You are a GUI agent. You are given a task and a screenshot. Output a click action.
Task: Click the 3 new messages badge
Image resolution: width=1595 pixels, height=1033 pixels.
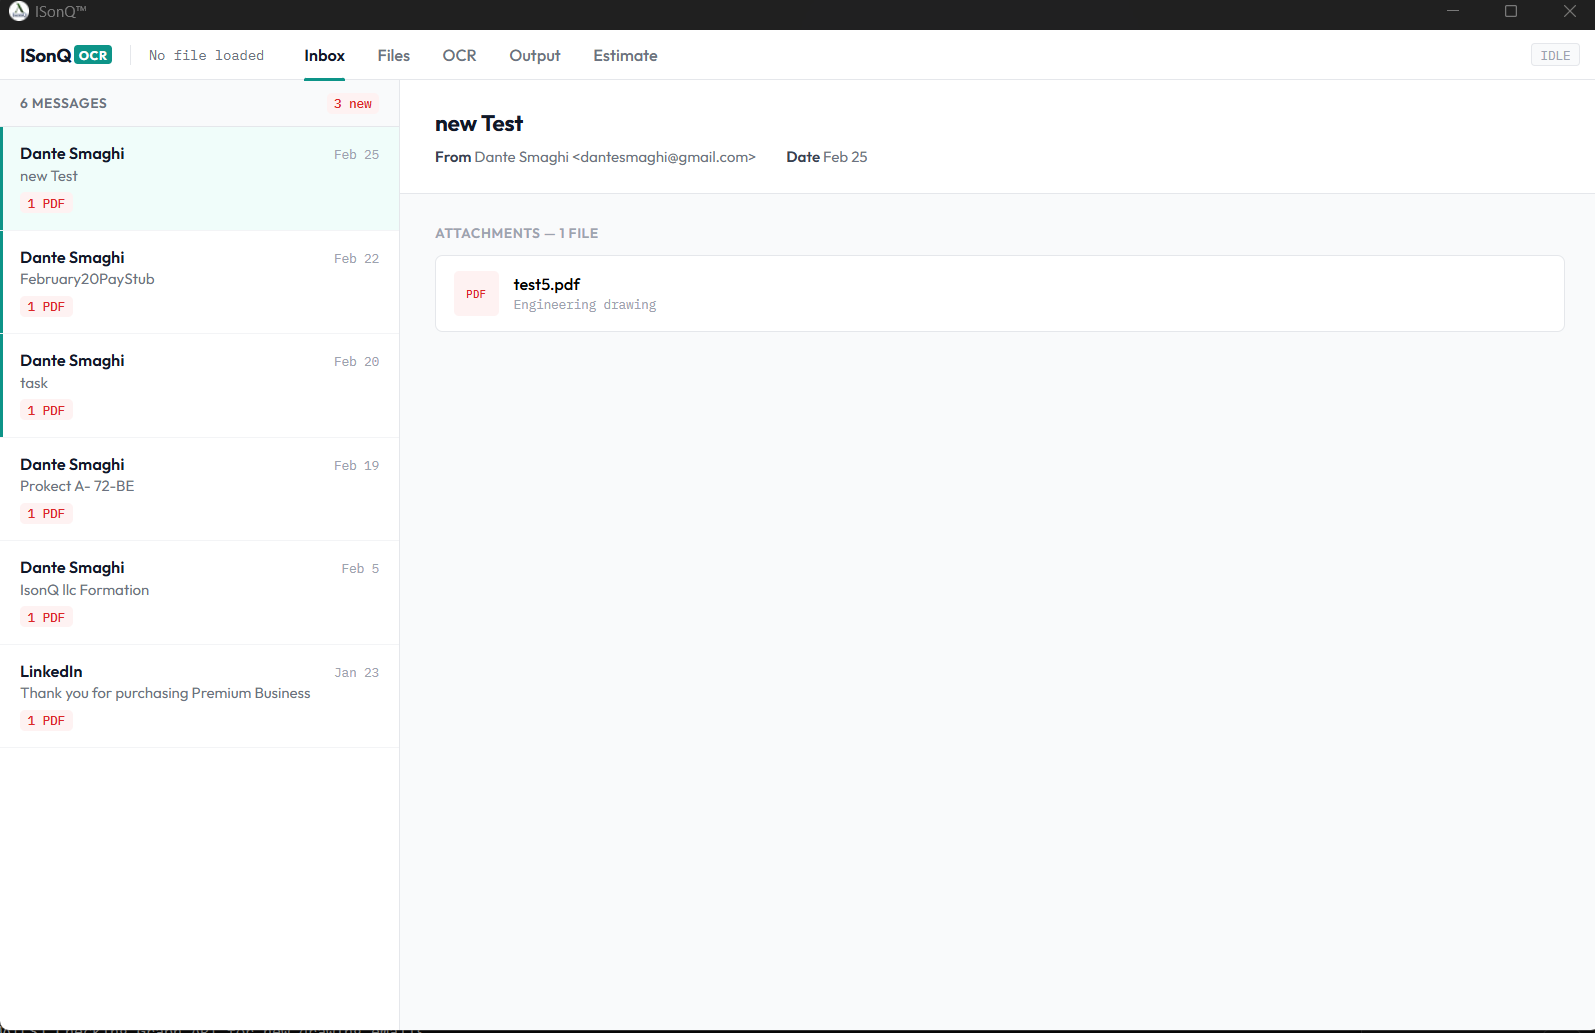point(353,104)
